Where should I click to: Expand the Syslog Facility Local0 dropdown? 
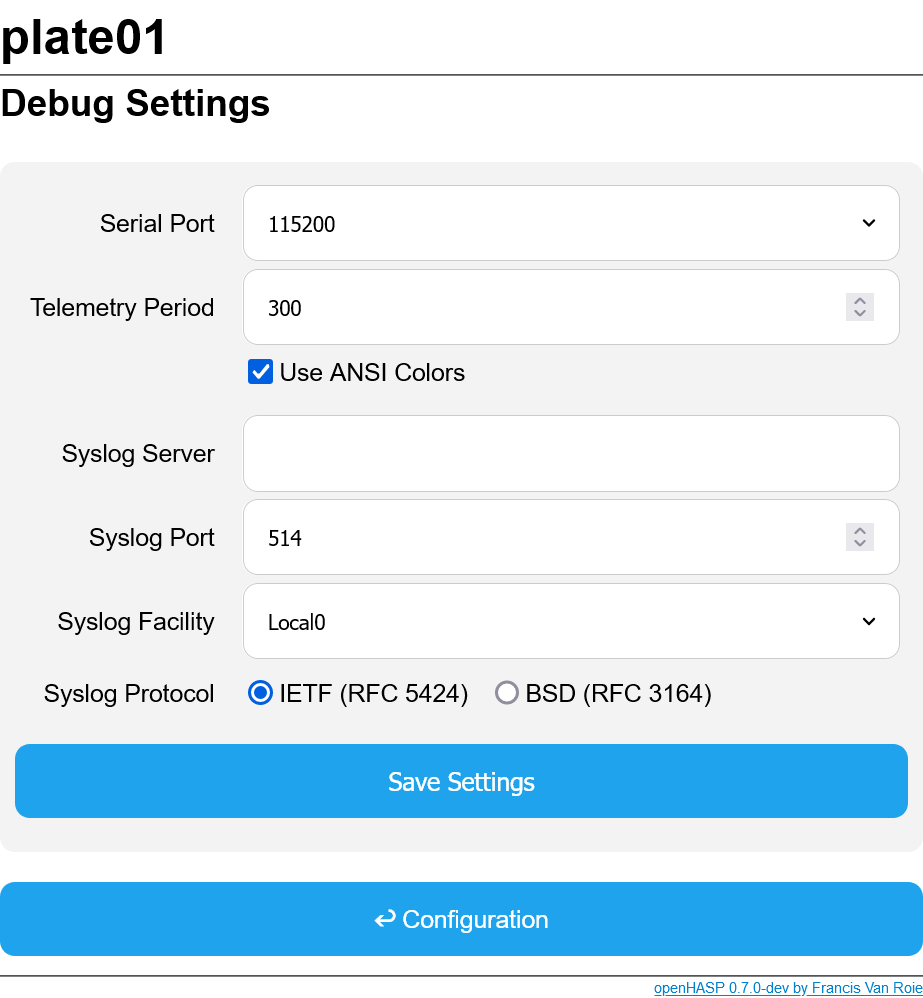pos(570,622)
